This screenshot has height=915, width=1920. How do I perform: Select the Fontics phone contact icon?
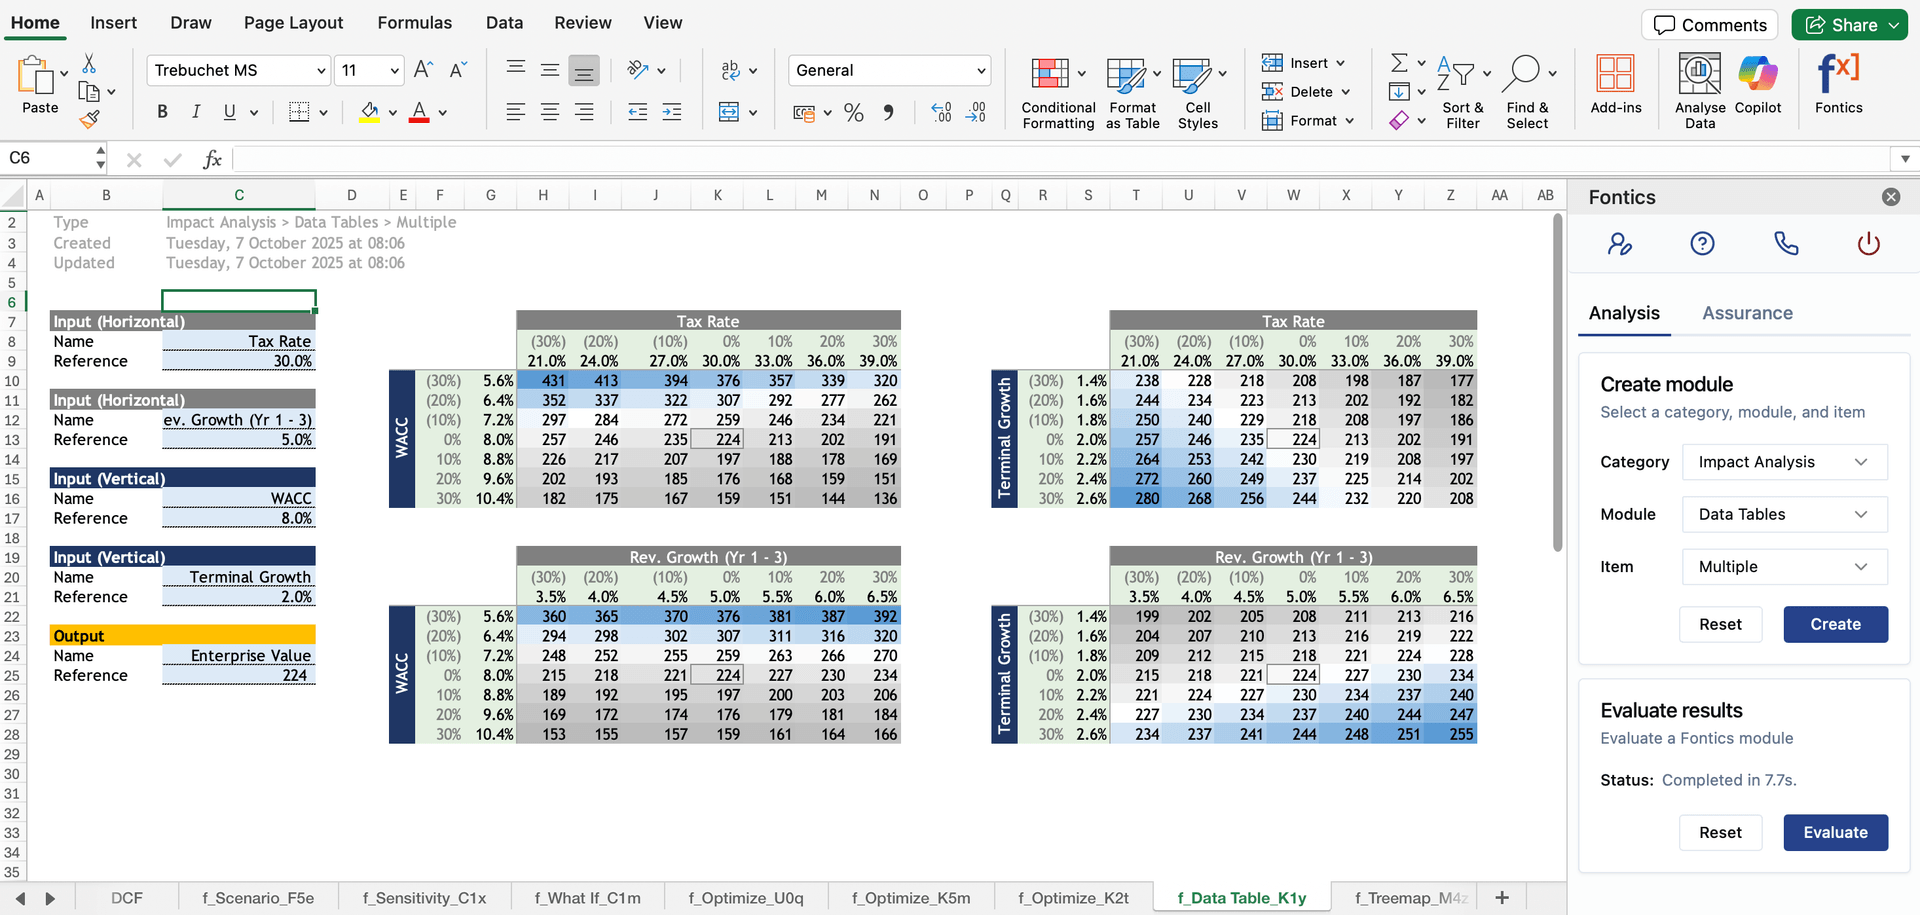[1786, 243]
